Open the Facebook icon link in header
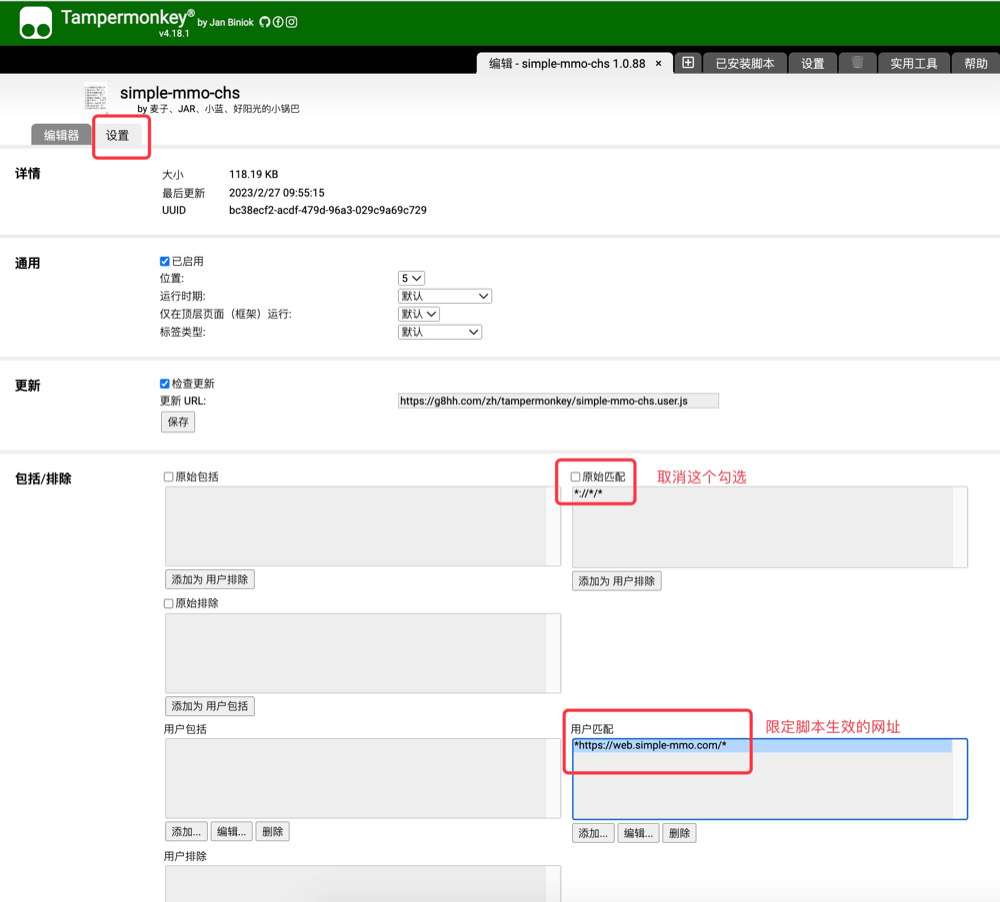 coord(278,22)
